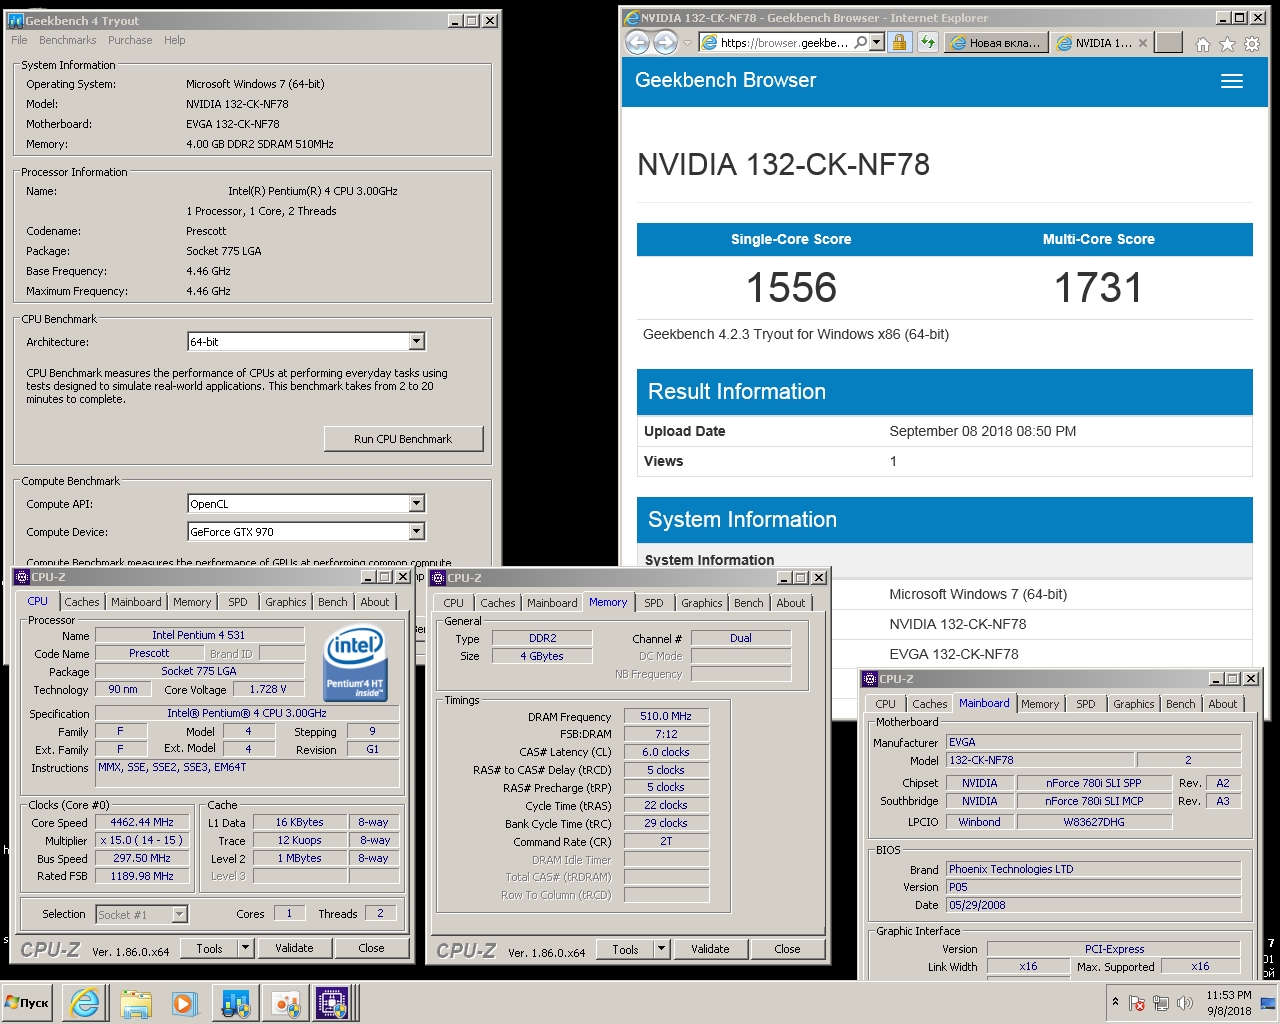Switch to Geekbench taskbar icon
This screenshot has height=1024, width=1280.
point(236,1003)
